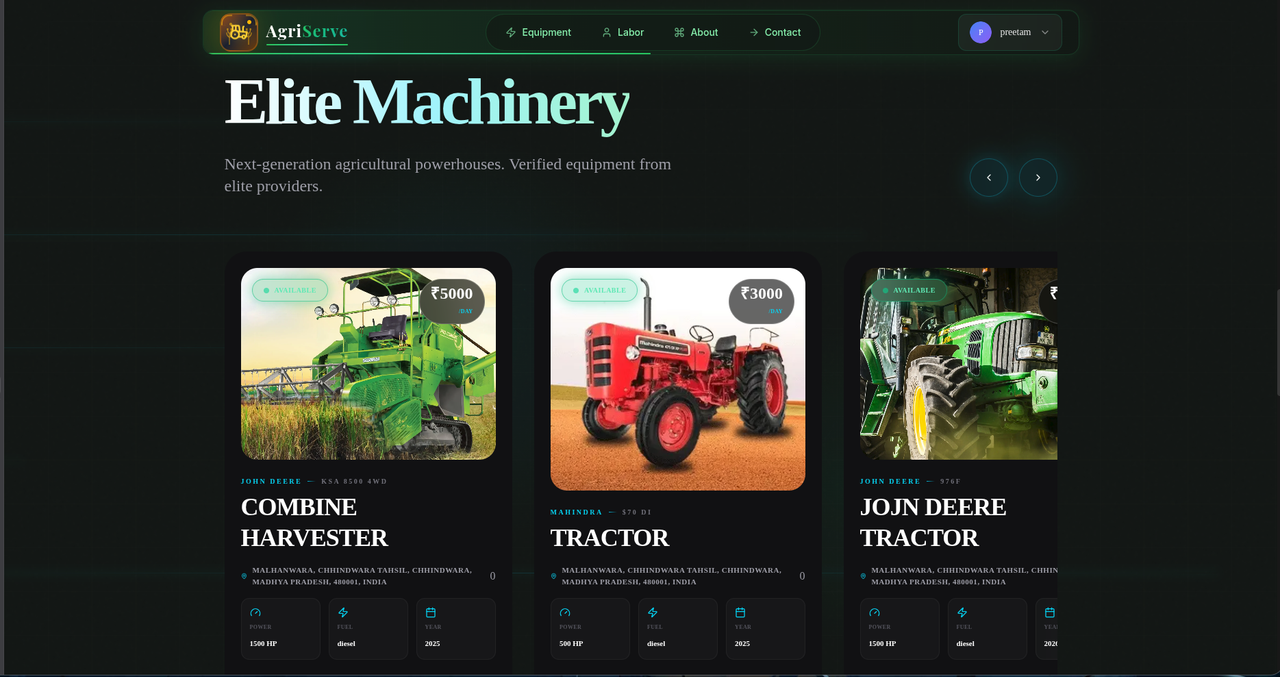Click power gauge icon on Jojn Deere card
Viewport: 1280px width, 677px height.
point(875,612)
